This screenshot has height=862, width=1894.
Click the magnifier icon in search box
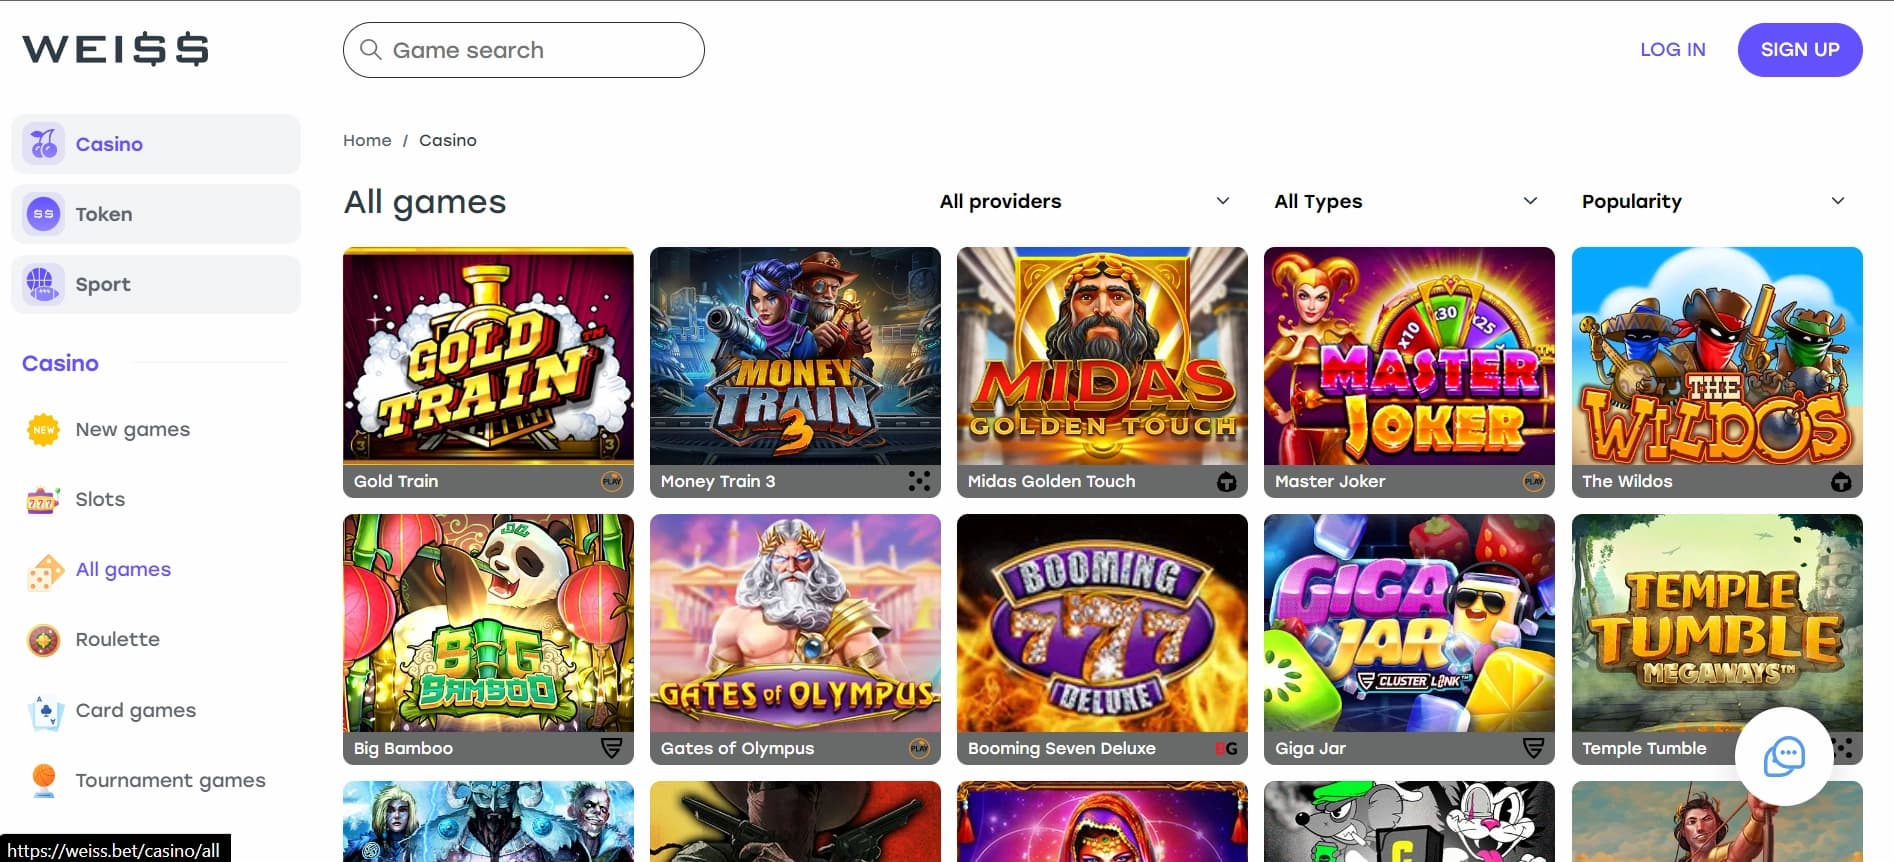(x=371, y=49)
